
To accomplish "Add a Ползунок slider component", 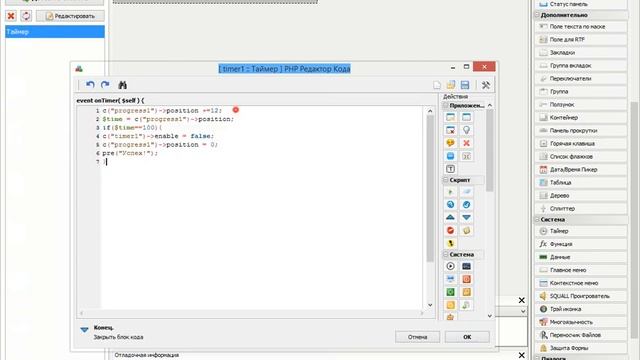I will (581, 104).
